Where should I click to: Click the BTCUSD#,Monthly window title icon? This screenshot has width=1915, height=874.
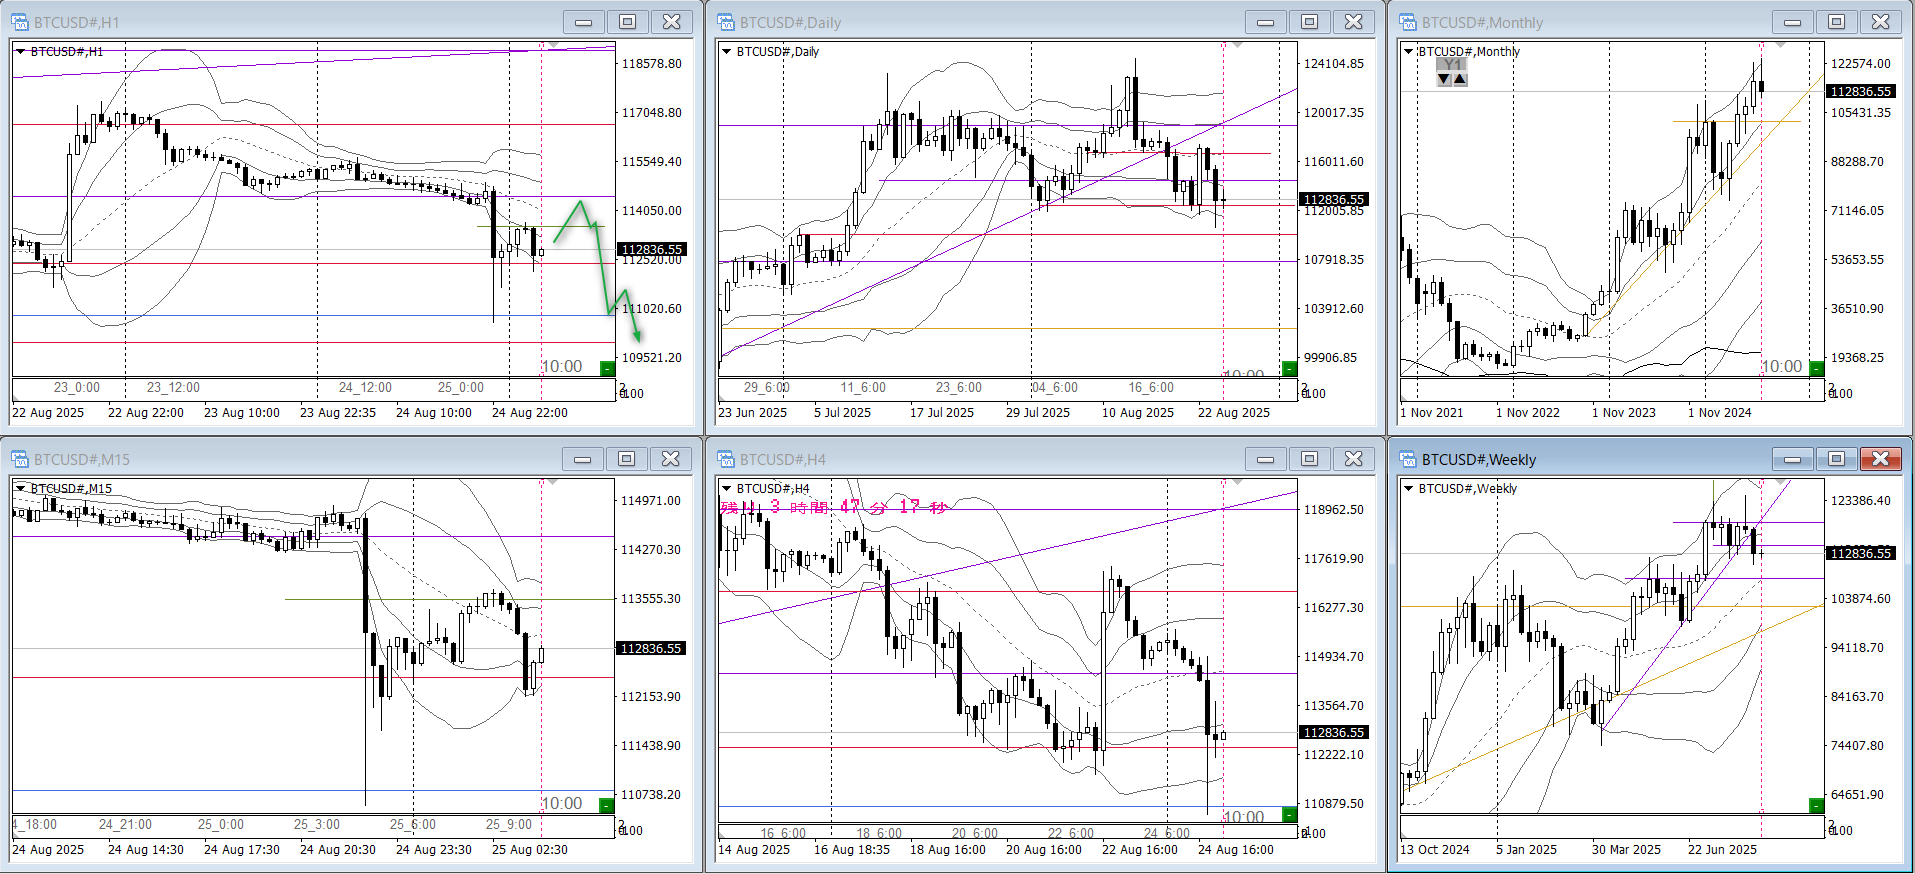pos(1408,22)
